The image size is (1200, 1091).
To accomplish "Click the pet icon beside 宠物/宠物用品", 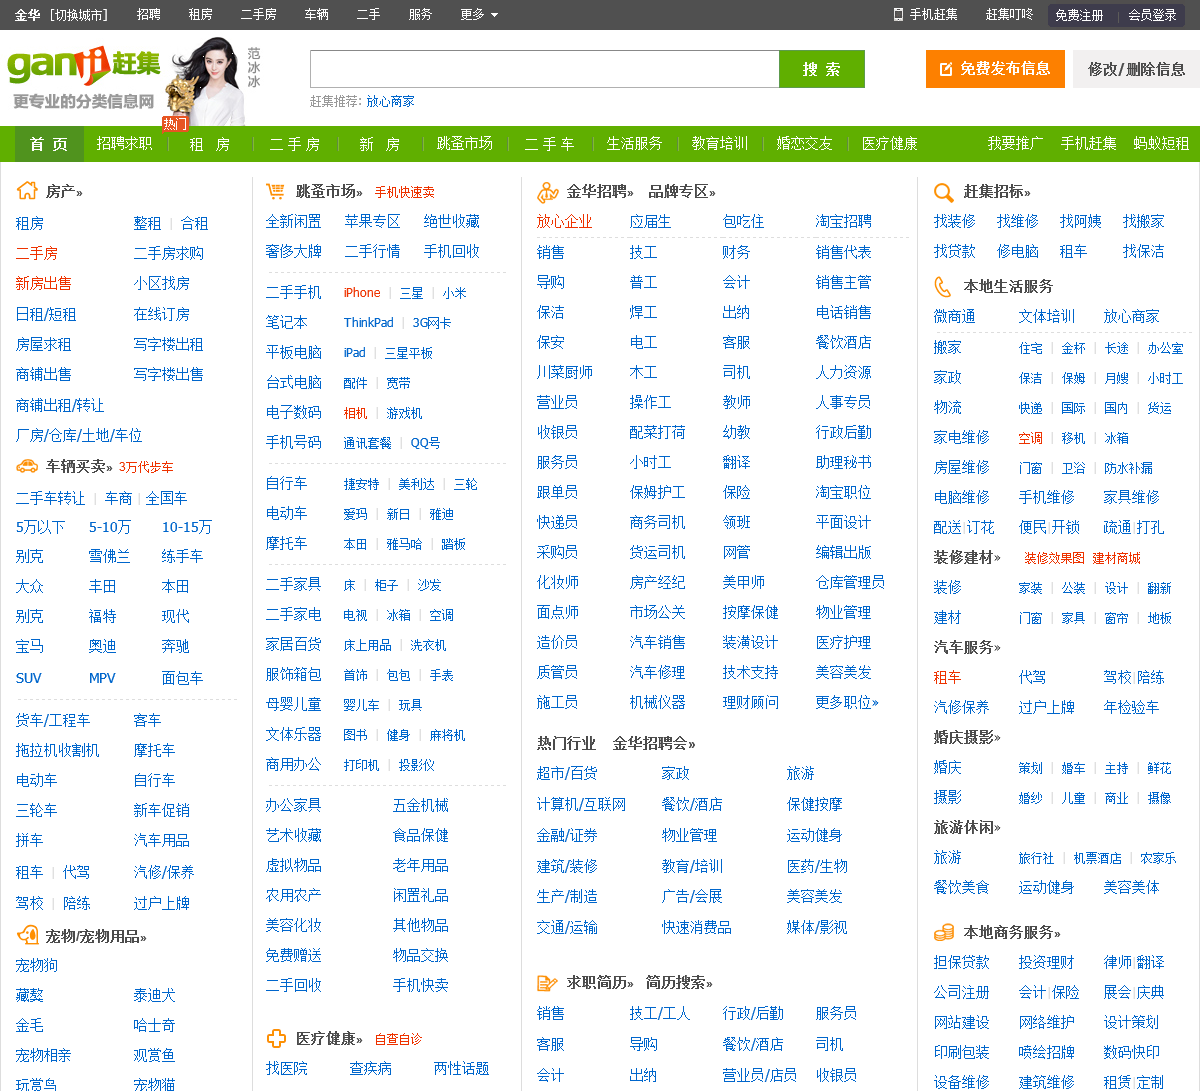I will coord(27,936).
